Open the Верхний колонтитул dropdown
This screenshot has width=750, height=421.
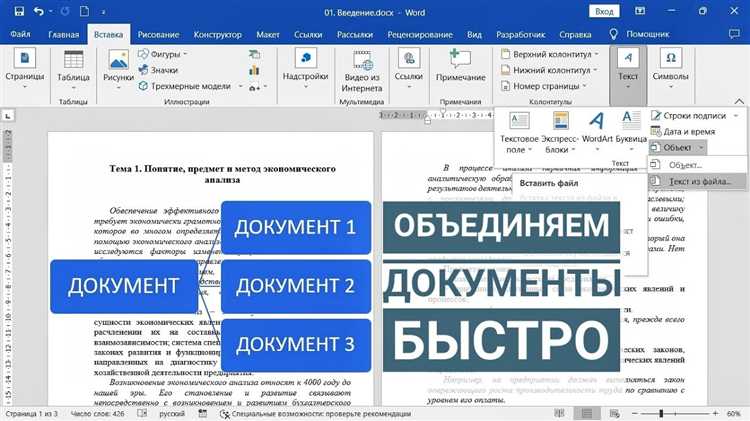tap(550, 55)
